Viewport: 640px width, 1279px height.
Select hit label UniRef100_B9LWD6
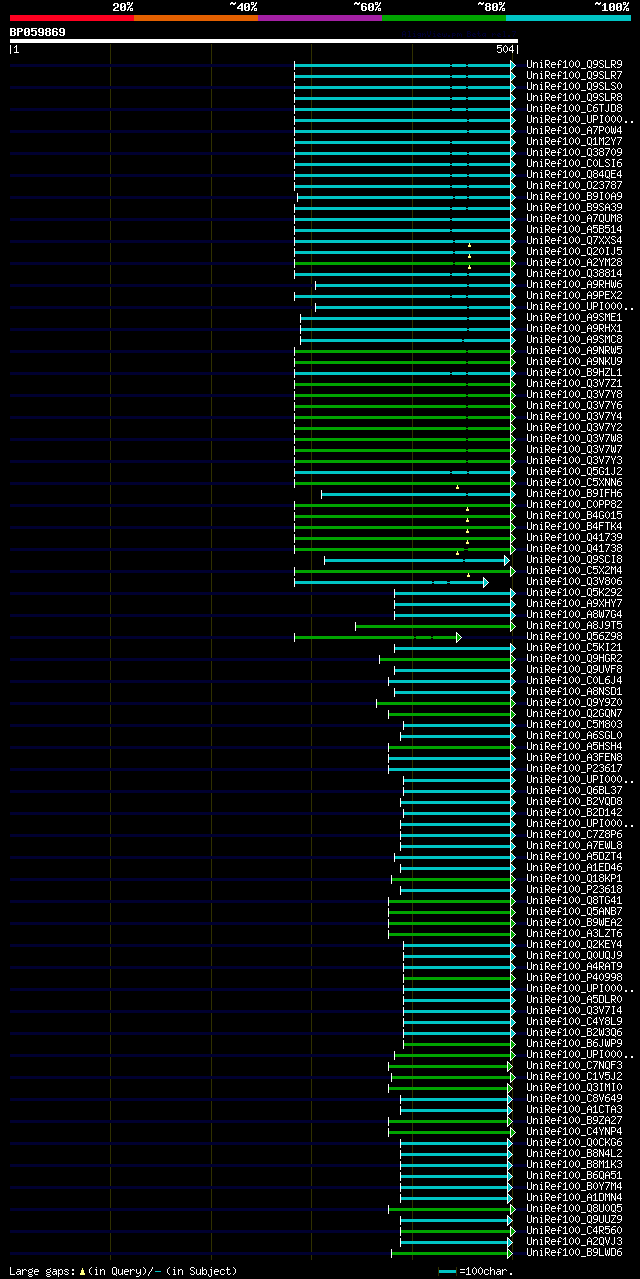click(574, 1252)
